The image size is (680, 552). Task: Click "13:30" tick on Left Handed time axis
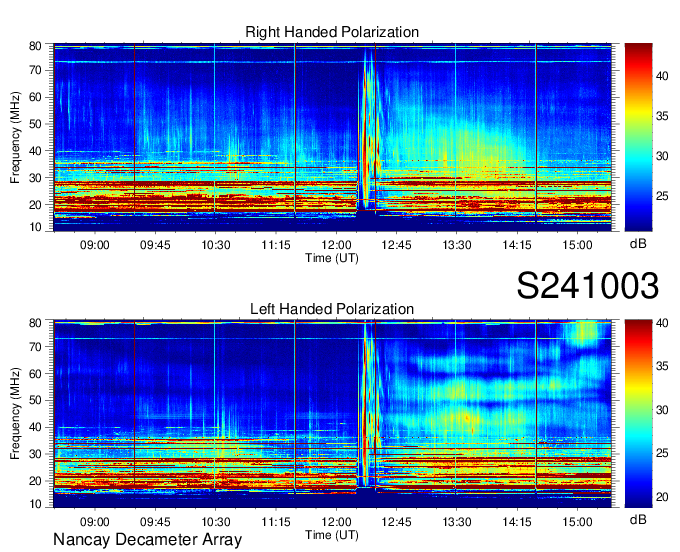pyautogui.click(x=457, y=522)
